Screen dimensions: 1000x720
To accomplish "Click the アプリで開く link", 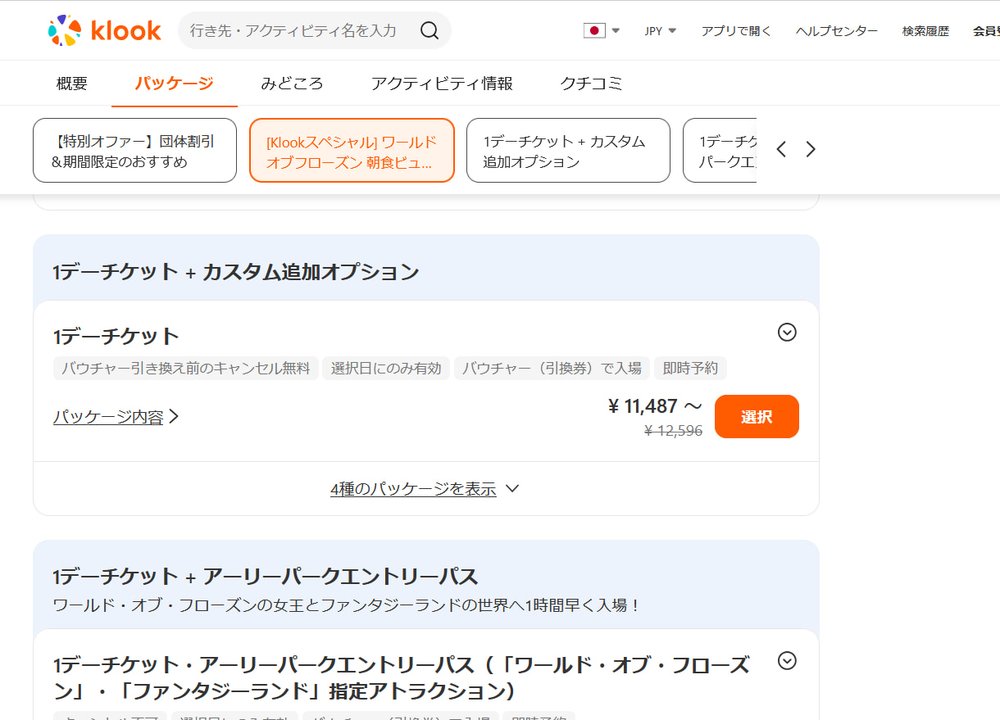I will point(737,30).
